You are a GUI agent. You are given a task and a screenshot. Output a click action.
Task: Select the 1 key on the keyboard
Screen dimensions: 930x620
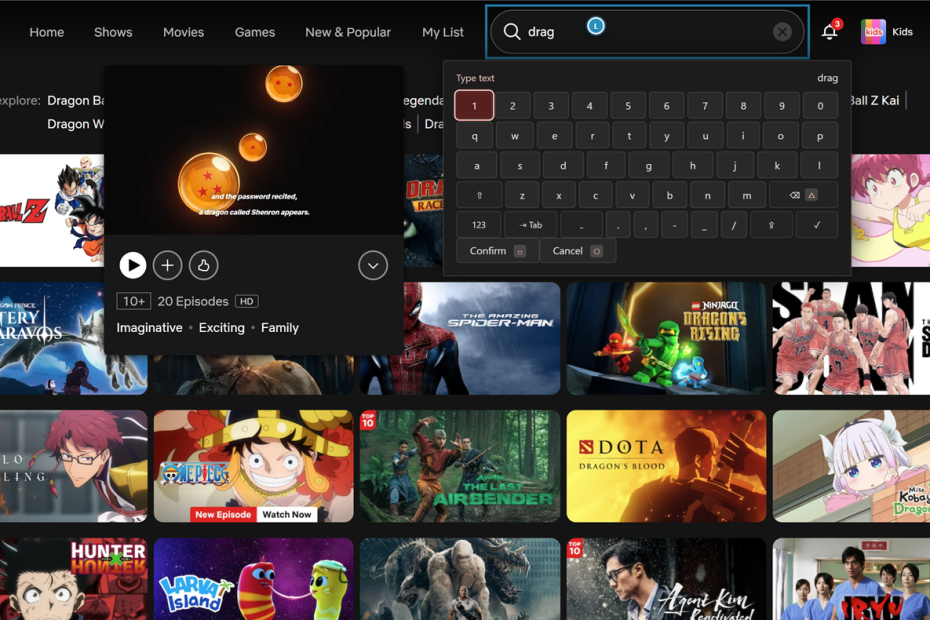pyautogui.click(x=474, y=106)
